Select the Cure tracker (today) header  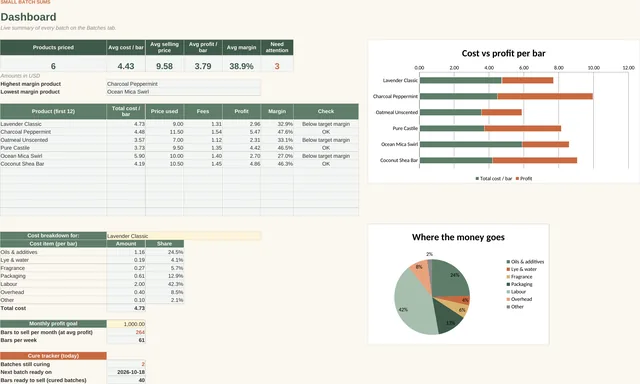53,356
